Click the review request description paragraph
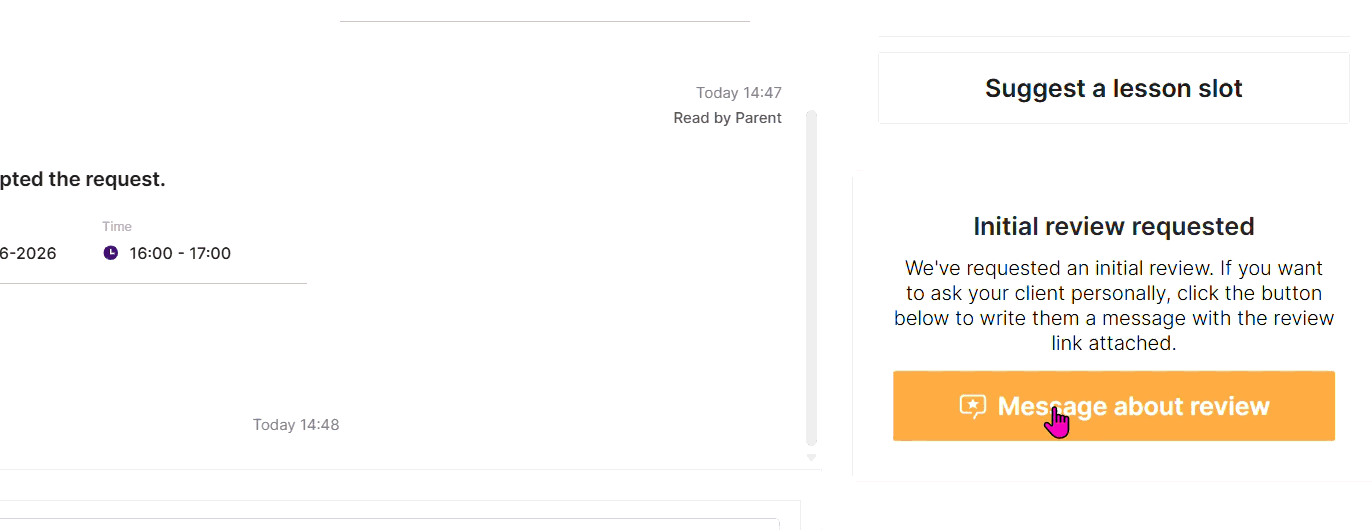Viewport: 1372px width, 530px height. pos(1113,306)
